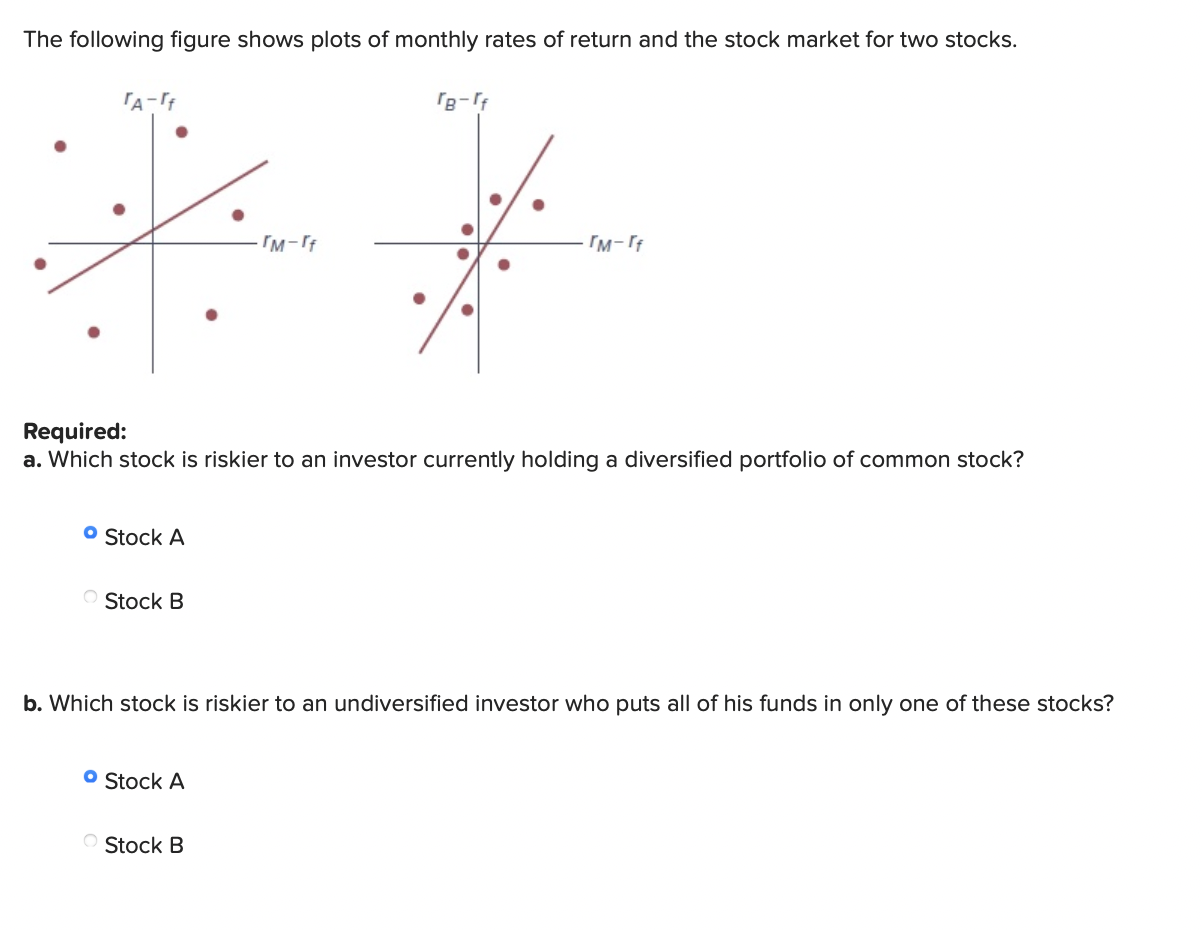Click the topmost data point in left scatter plot

click(x=181, y=132)
